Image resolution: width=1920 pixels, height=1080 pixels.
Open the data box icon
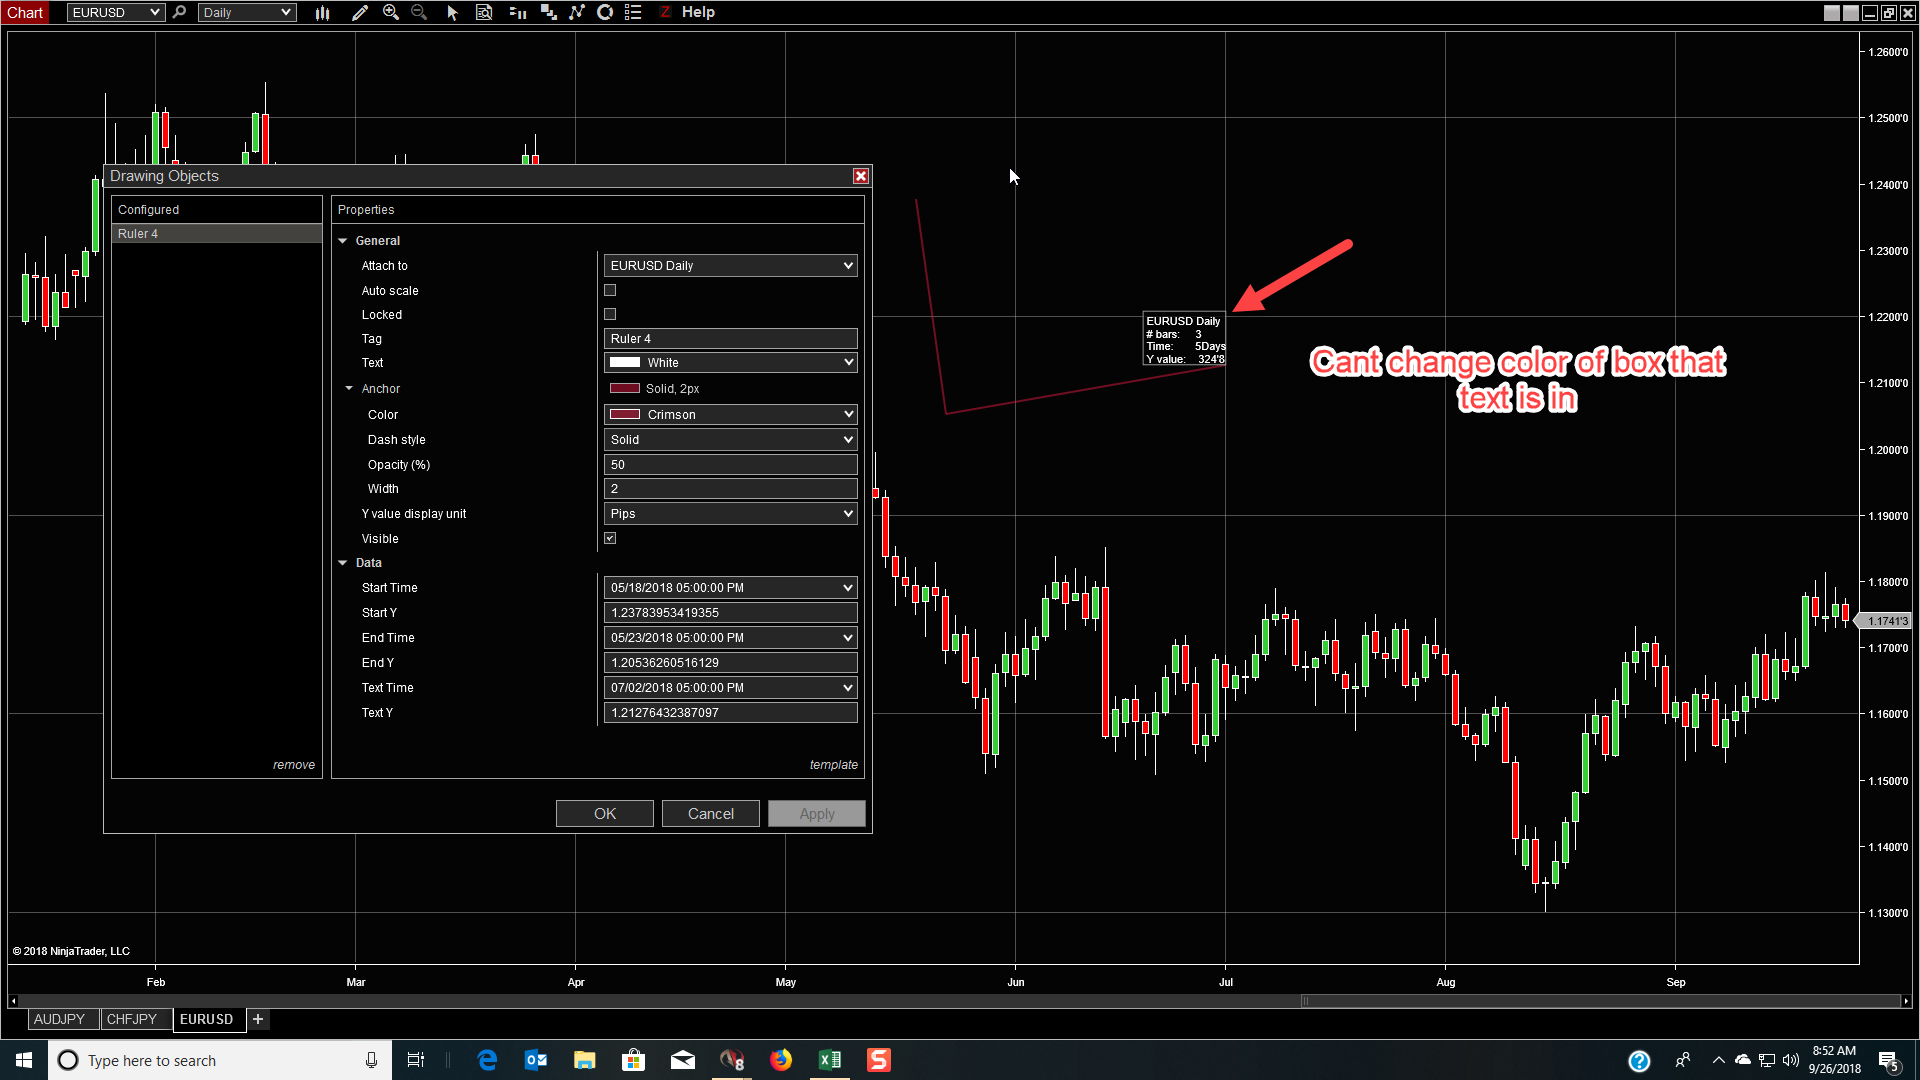(484, 13)
